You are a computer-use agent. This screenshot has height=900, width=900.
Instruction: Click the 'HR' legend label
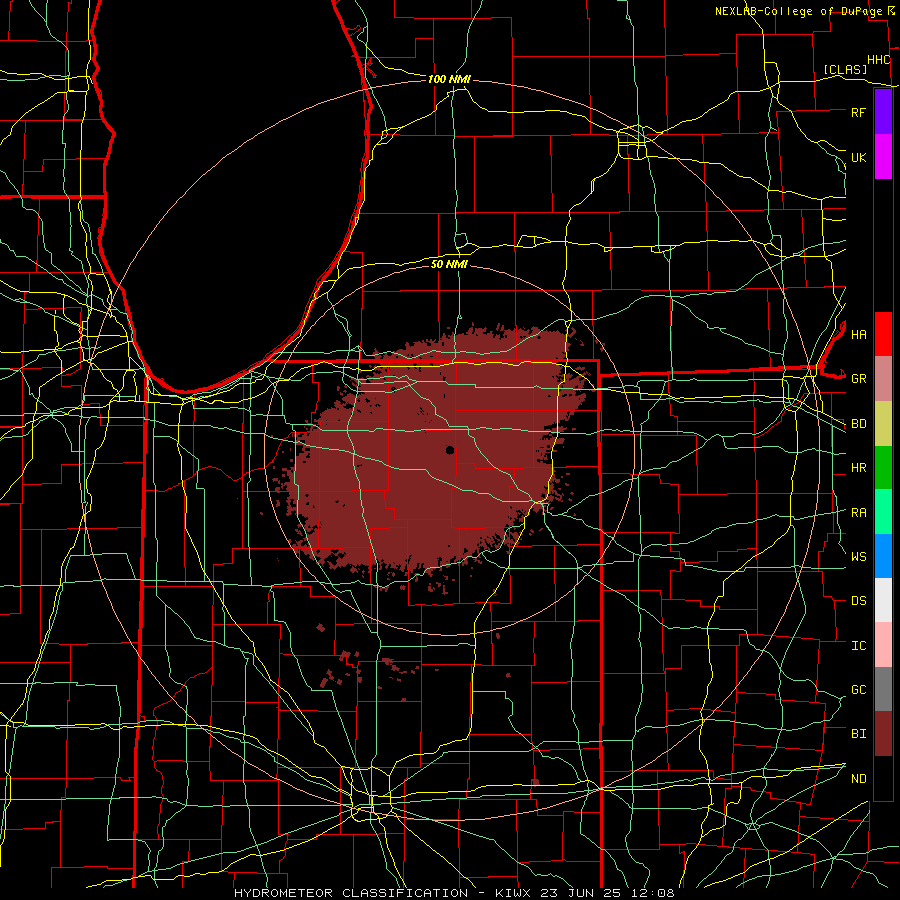858,468
